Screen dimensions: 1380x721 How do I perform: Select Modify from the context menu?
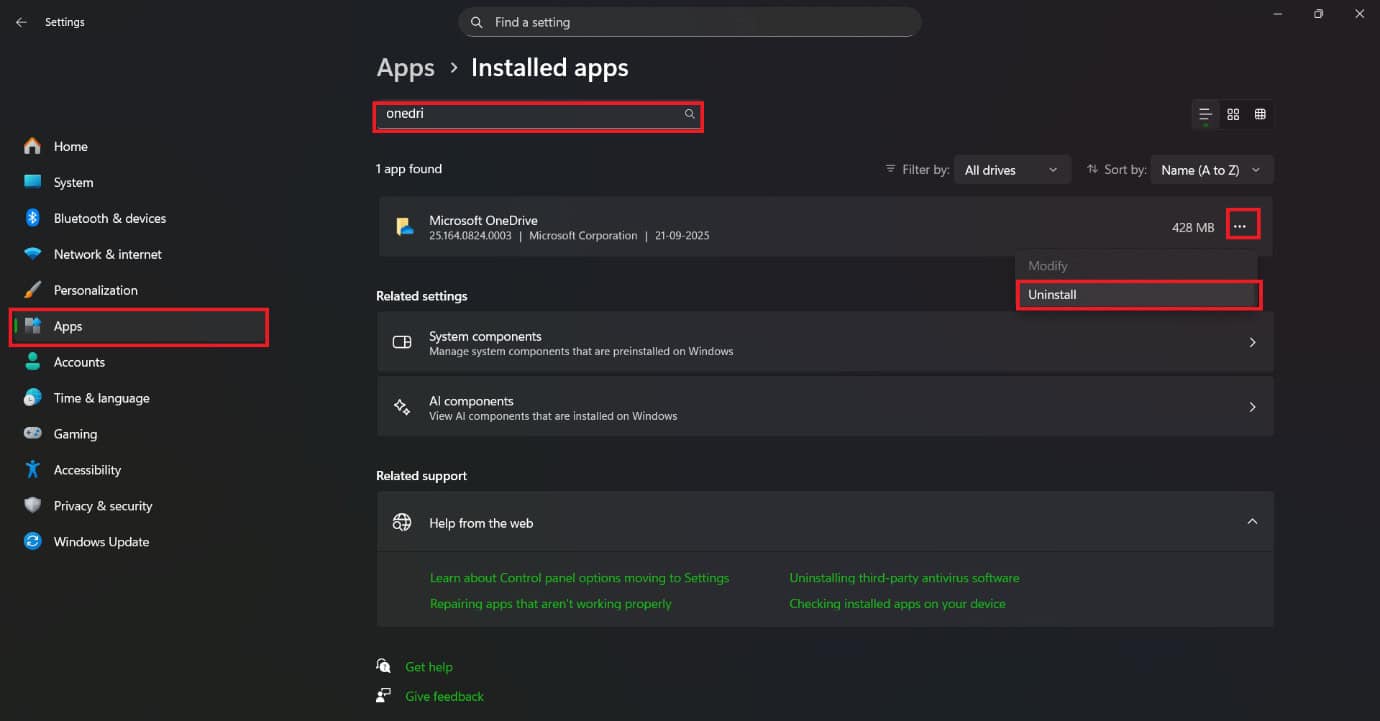click(x=1048, y=266)
